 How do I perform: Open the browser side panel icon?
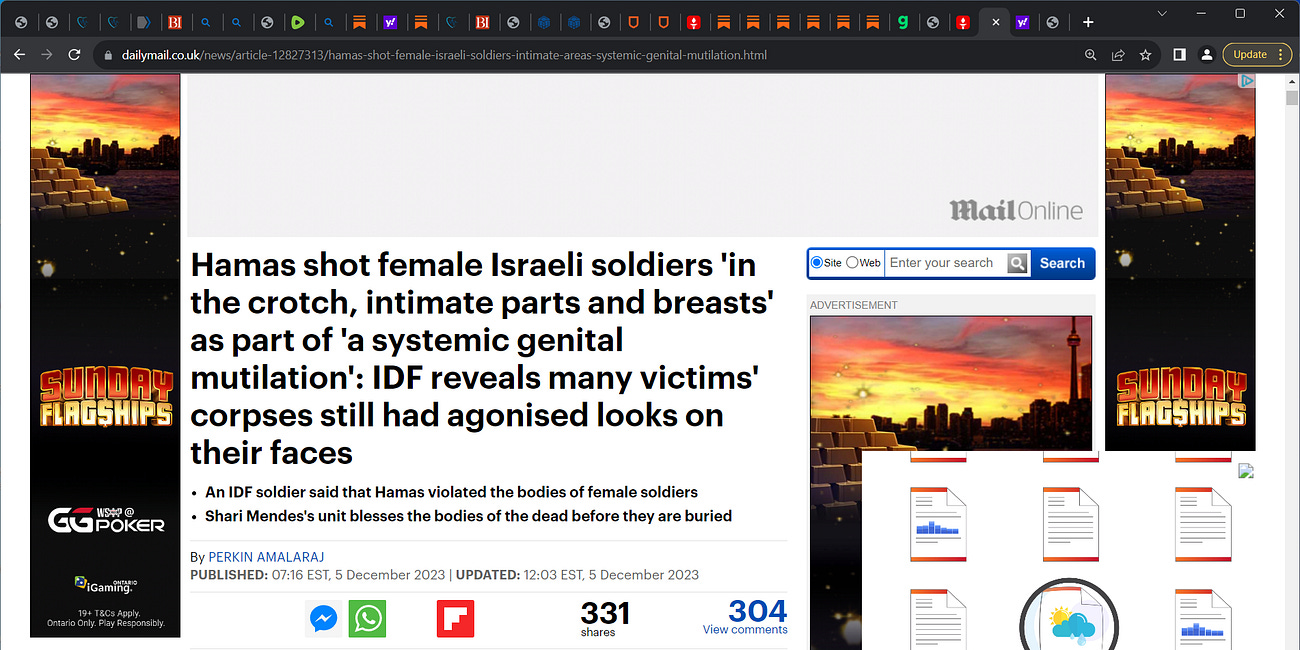coord(1180,55)
